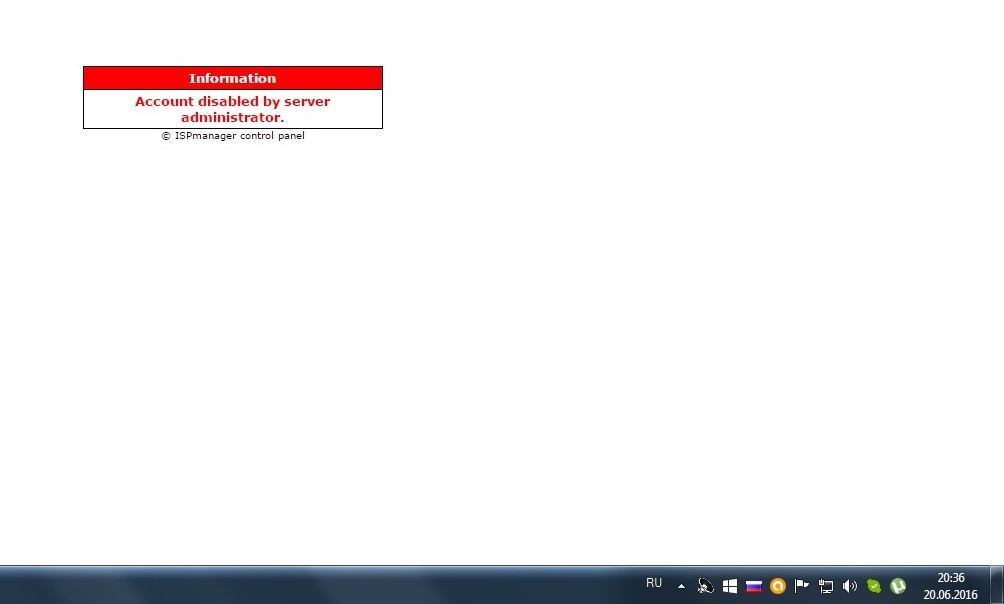Open the Action Center flag icon
Viewport: 1004px width, 604px height.
(x=802, y=586)
